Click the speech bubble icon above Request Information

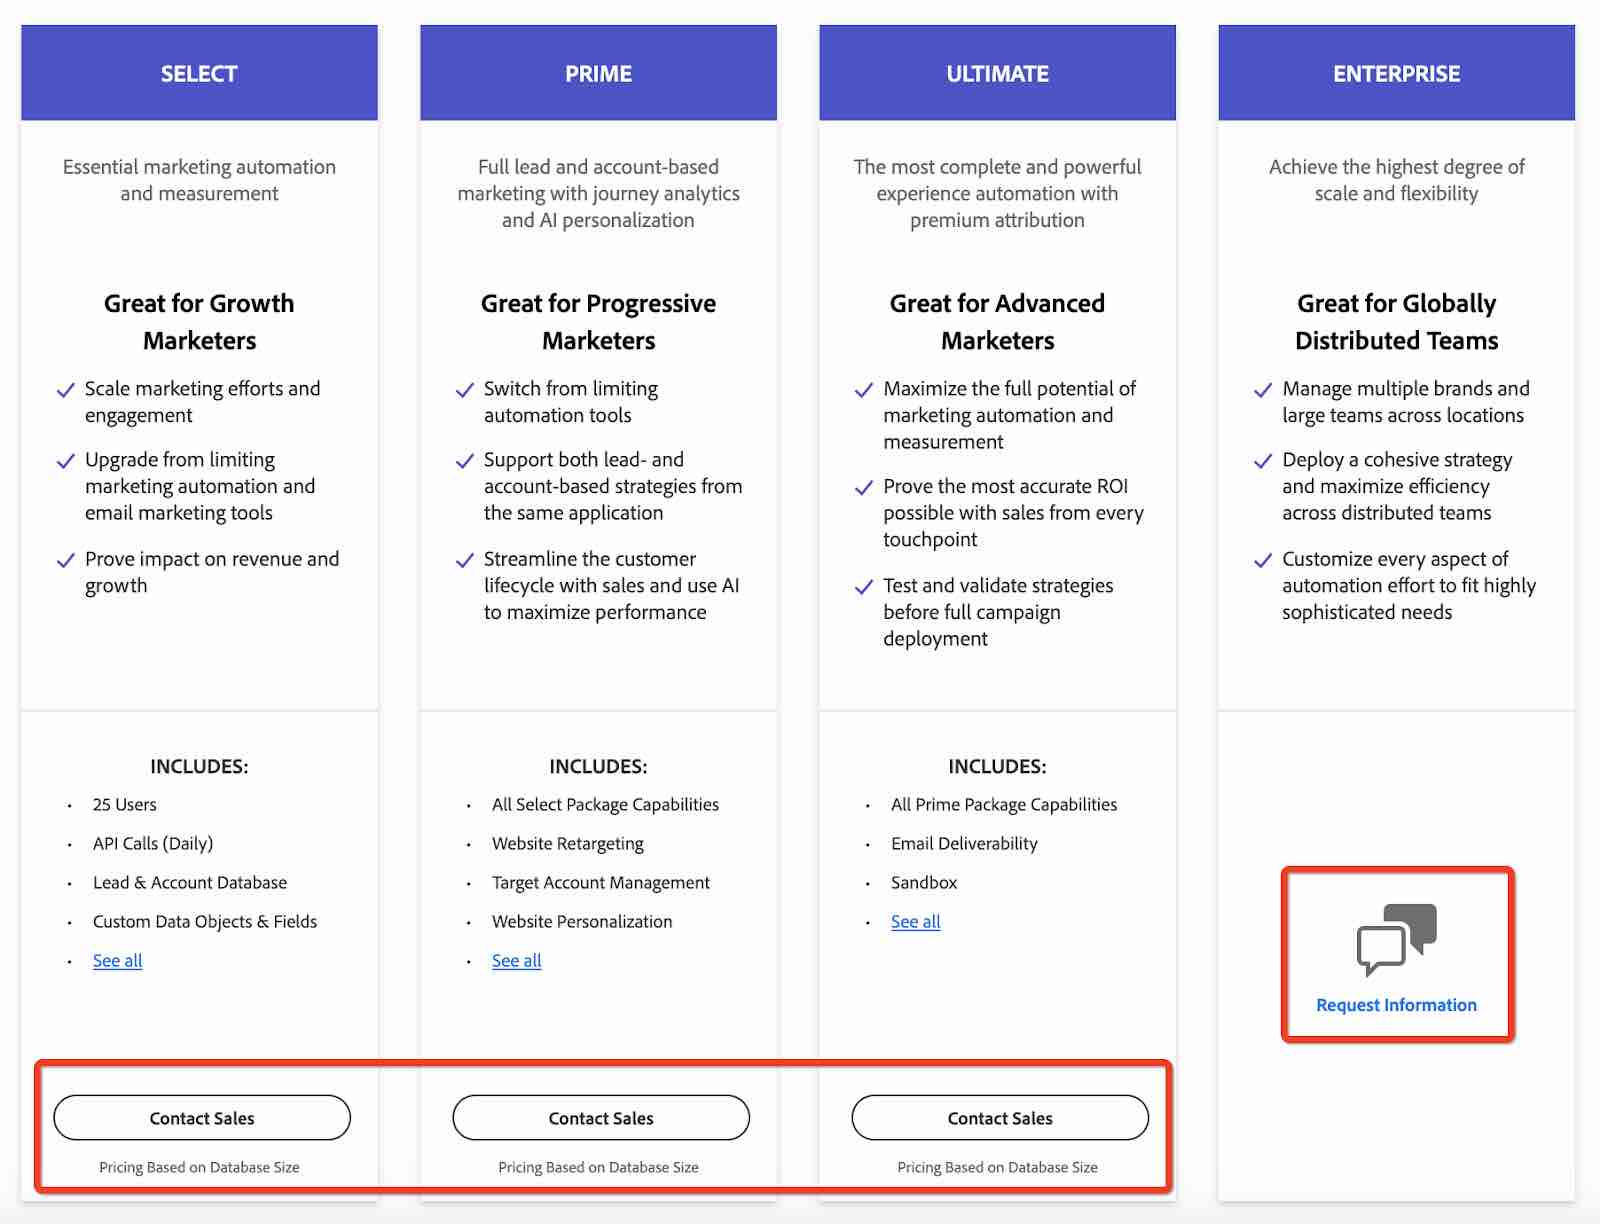click(1396, 940)
